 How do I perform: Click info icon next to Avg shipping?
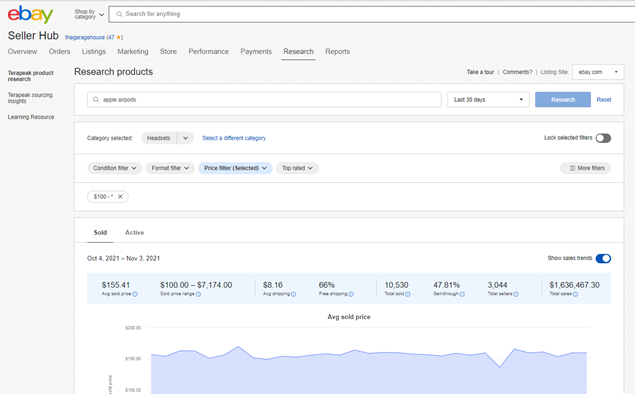(x=293, y=294)
